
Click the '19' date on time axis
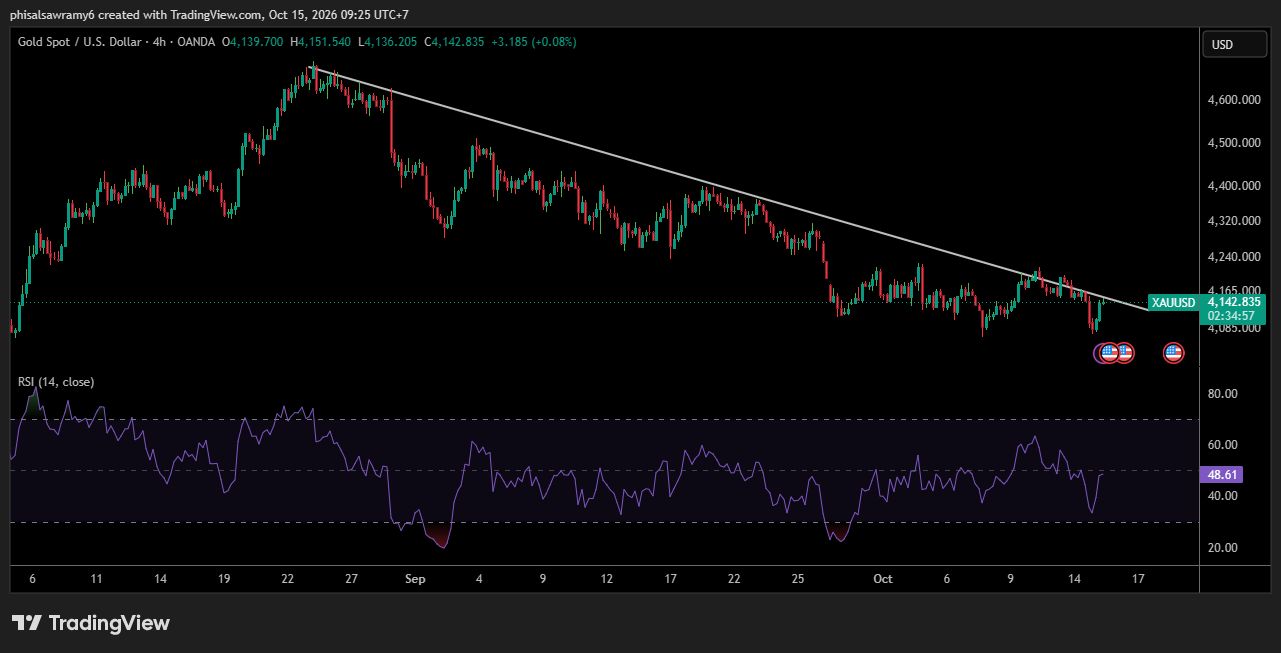(x=224, y=579)
